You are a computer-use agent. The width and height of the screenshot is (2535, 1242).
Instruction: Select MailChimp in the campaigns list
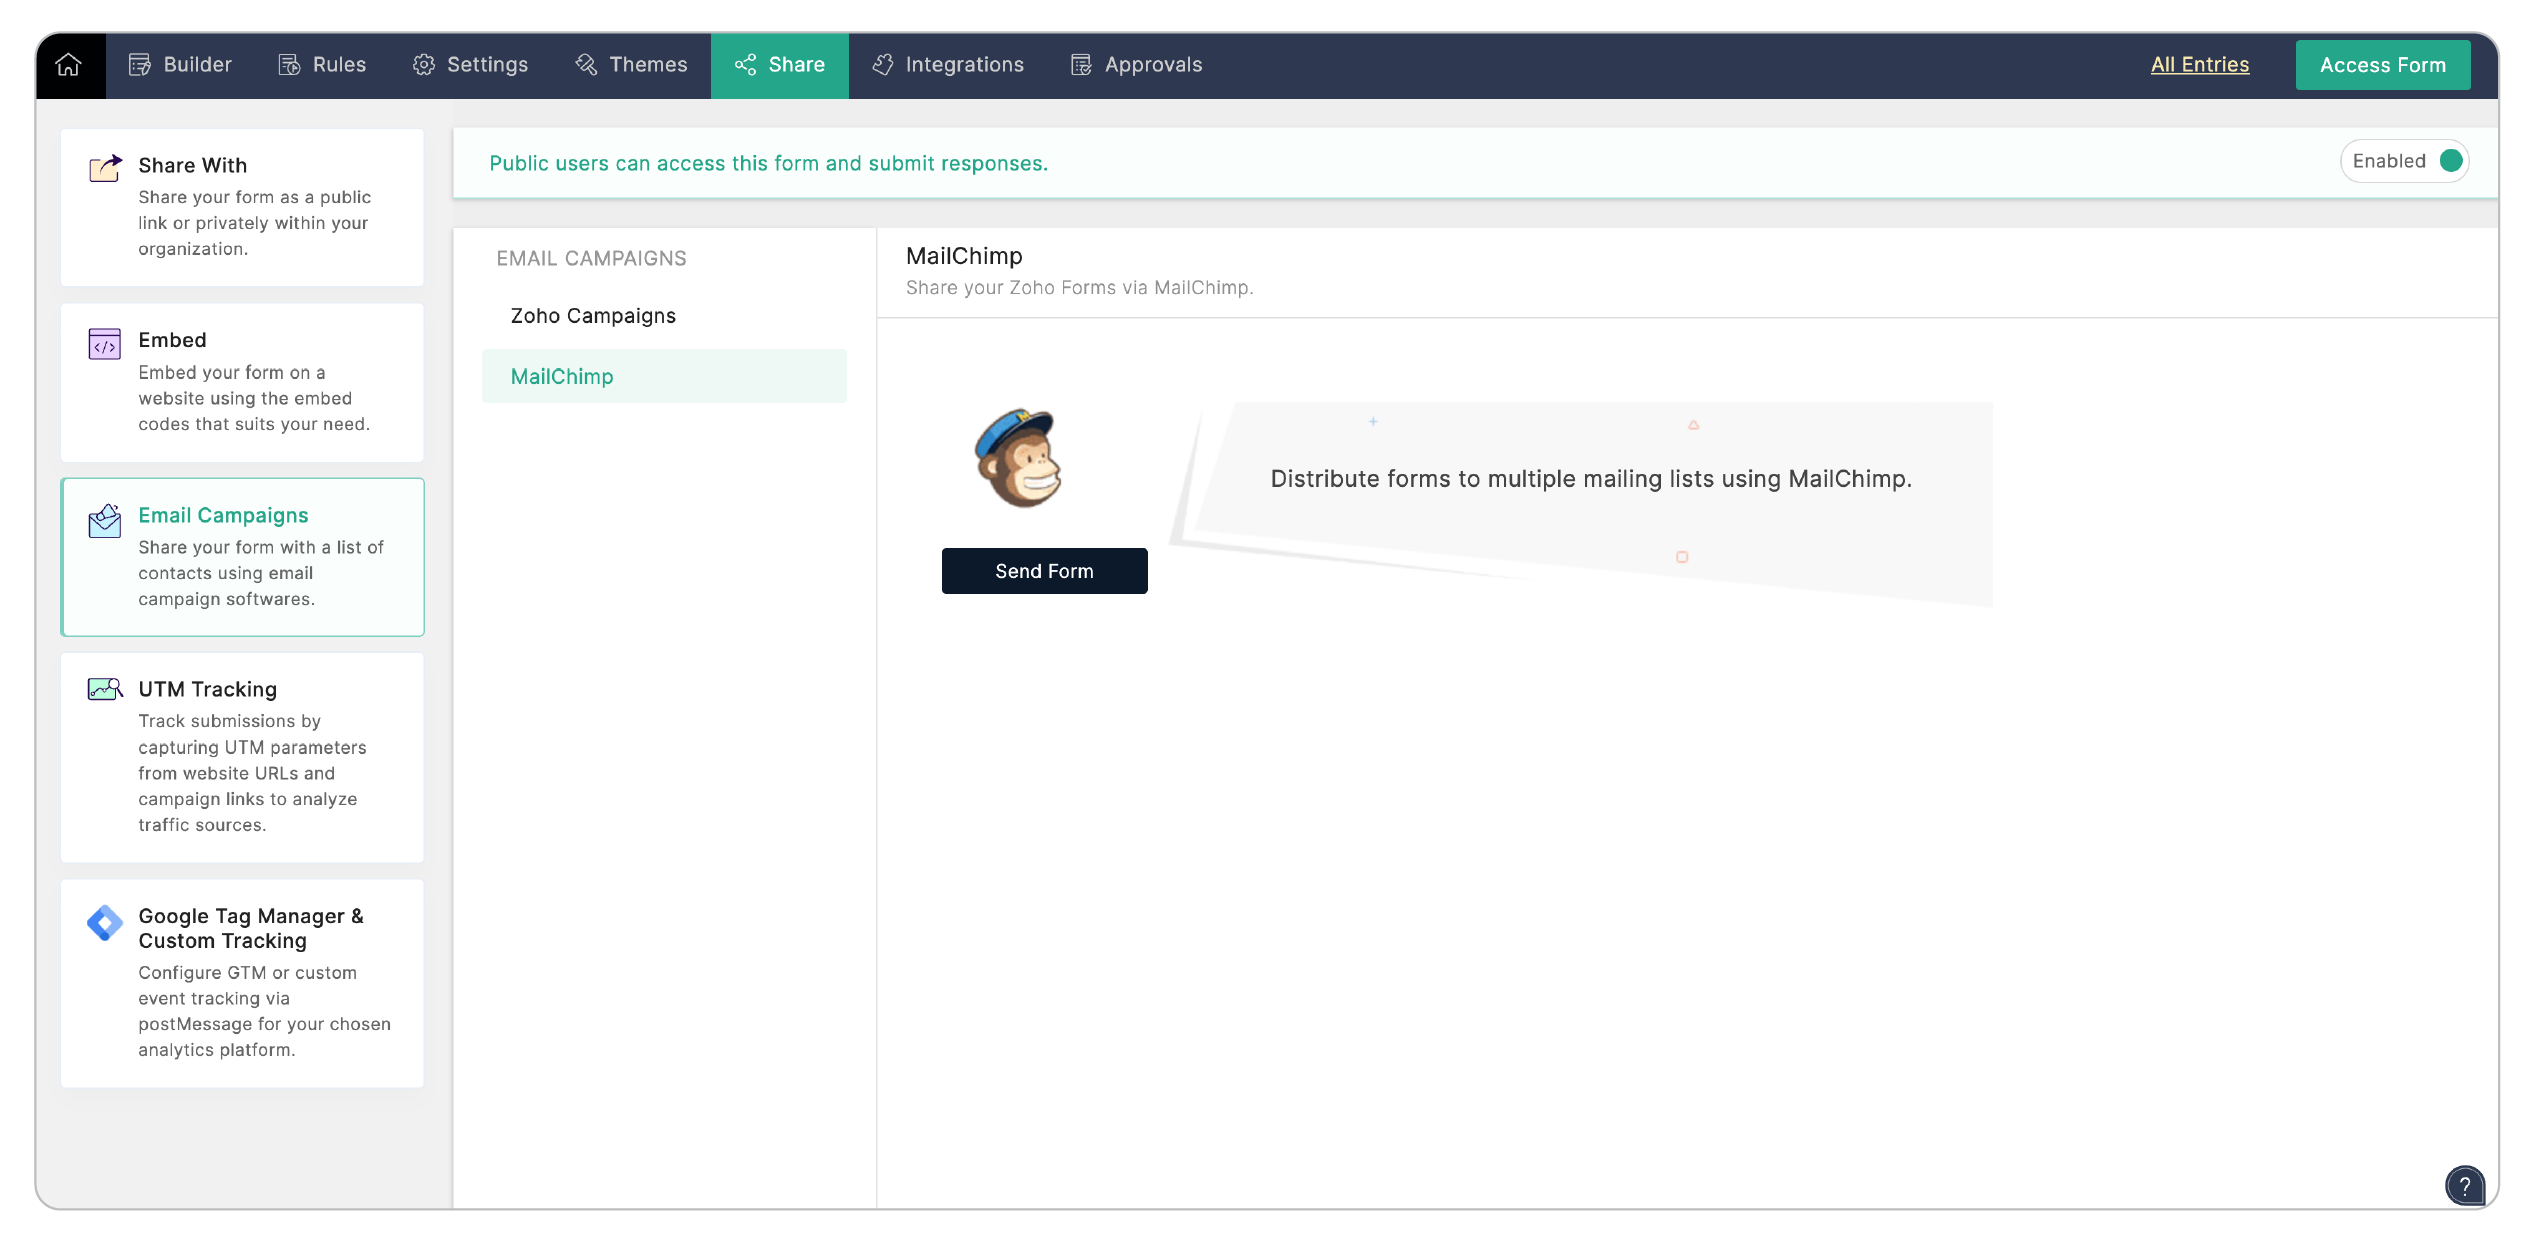(562, 376)
